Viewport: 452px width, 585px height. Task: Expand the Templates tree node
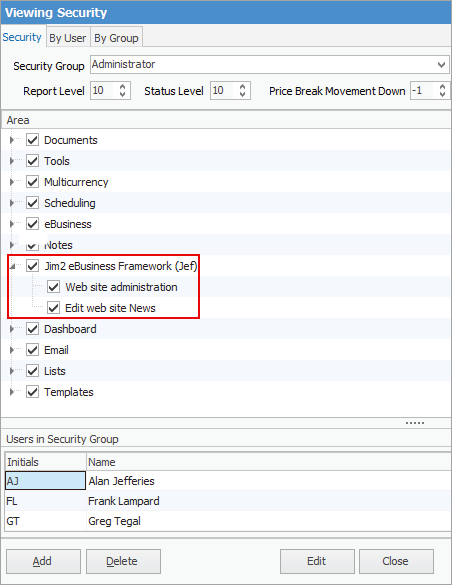(x=12, y=392)
